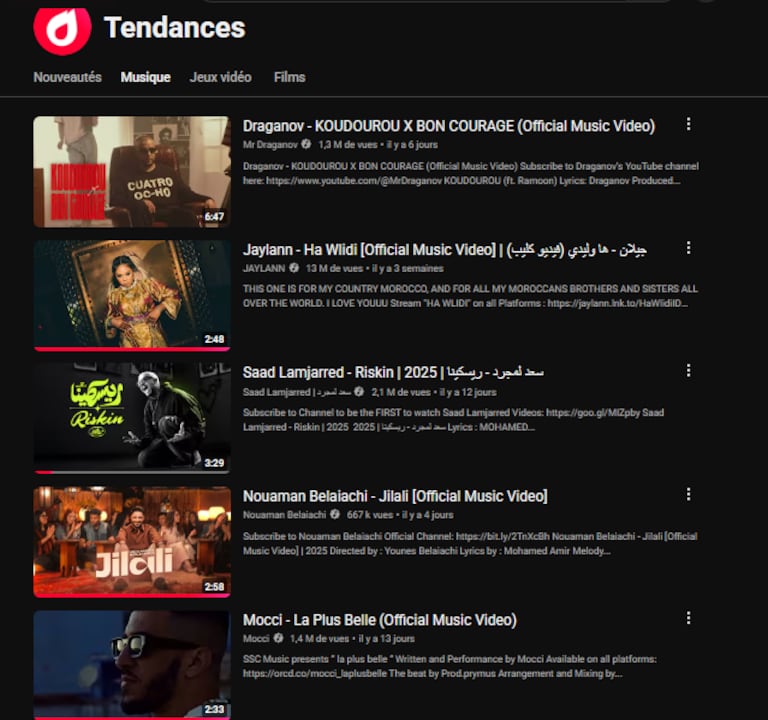The image size is (768, 720).
Task: Play the Jilali video thumbnail
Action: (132, 541)
